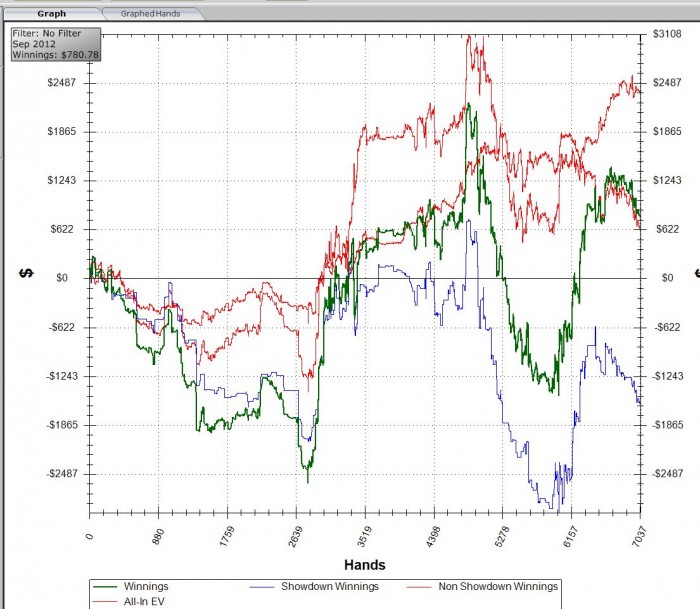Click the Sep 2012 text in filter box
Viewport: 700px width, 609px height.
click(34, 44)
